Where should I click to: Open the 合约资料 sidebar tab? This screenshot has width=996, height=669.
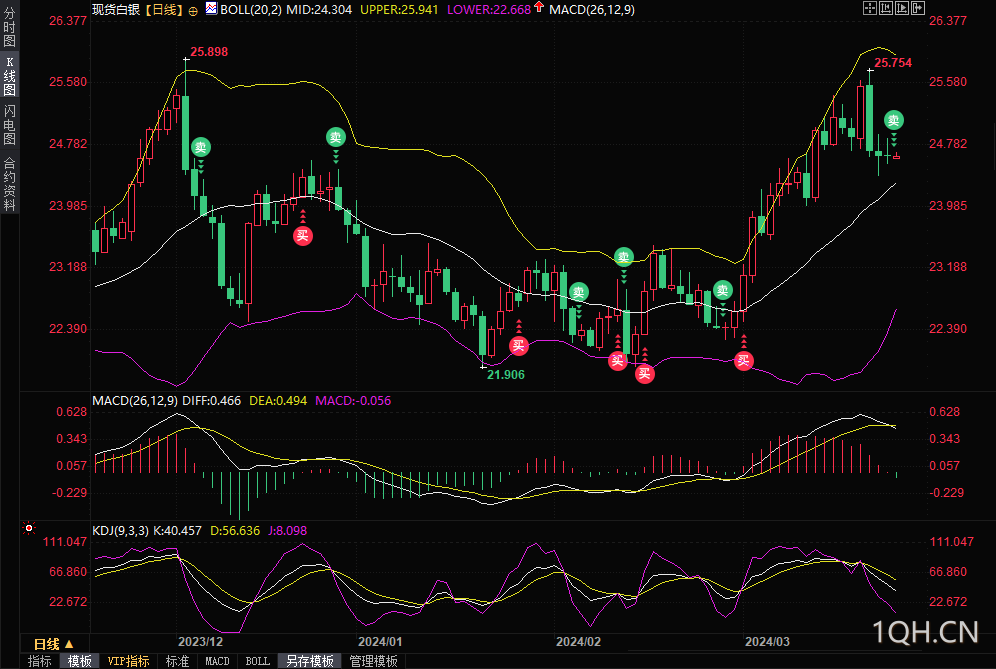pos(10,184)
